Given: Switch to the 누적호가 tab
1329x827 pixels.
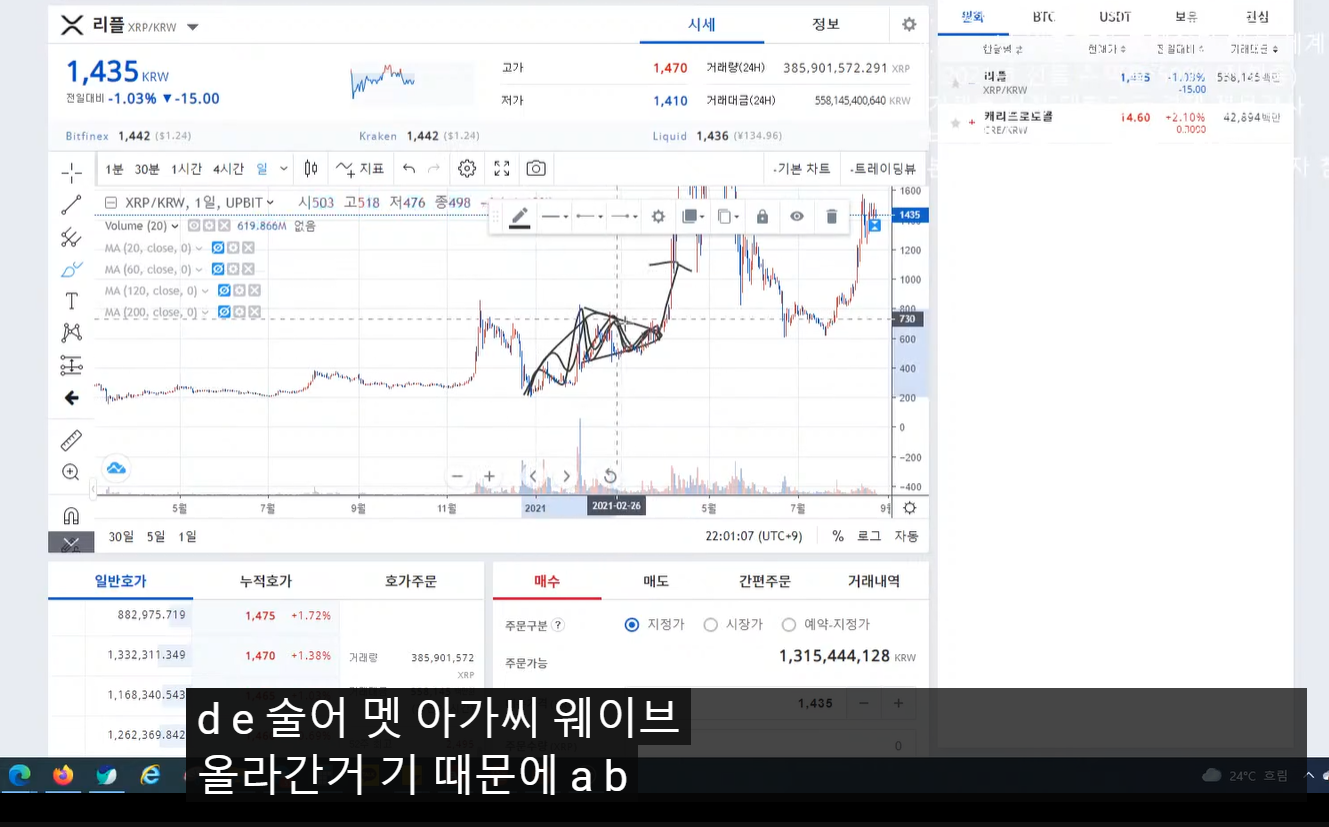Looking at the screenshot, I should pos(266,581).
